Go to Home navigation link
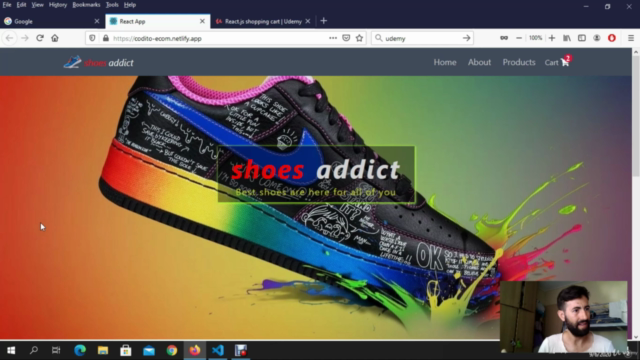 pos(445,62)
